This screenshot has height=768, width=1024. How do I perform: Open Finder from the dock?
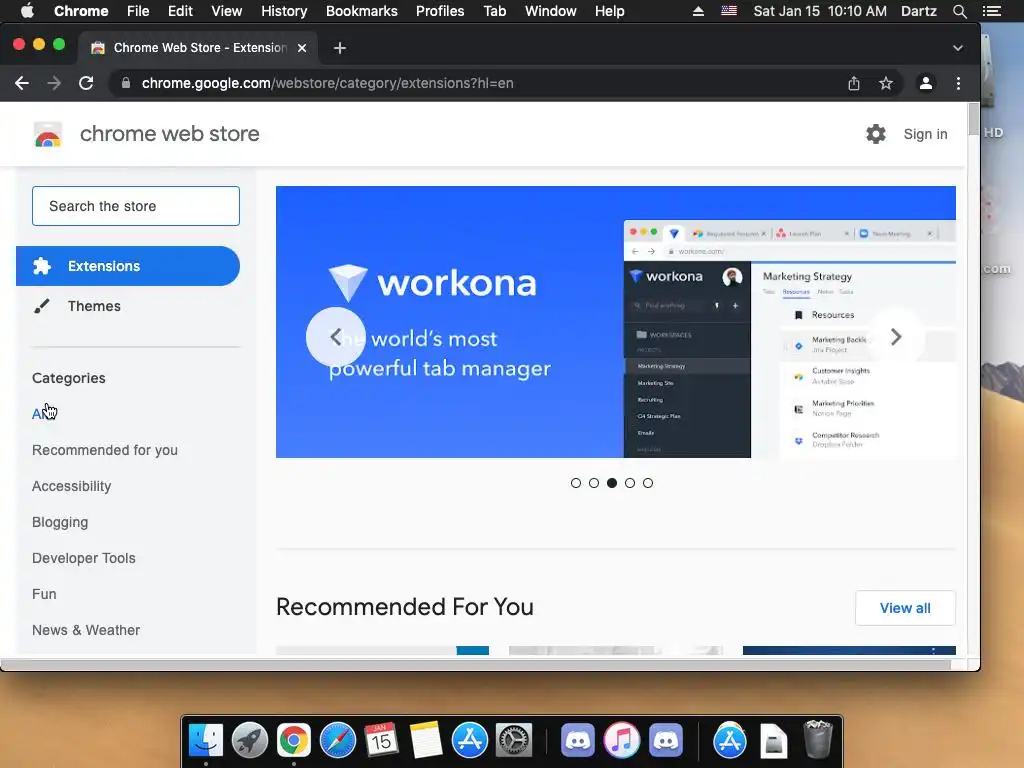click(206, 740)
